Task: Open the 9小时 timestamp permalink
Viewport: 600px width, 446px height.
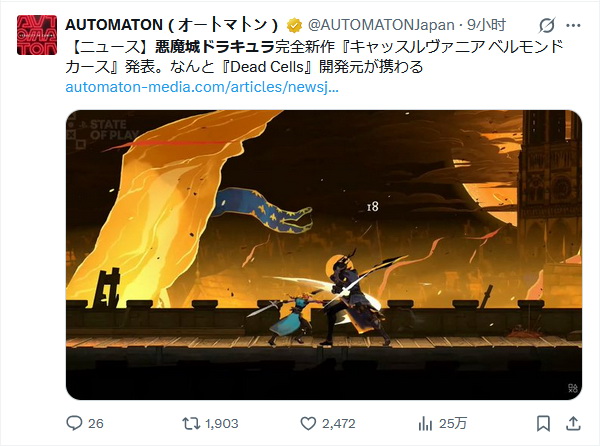Action: (486, 25)
